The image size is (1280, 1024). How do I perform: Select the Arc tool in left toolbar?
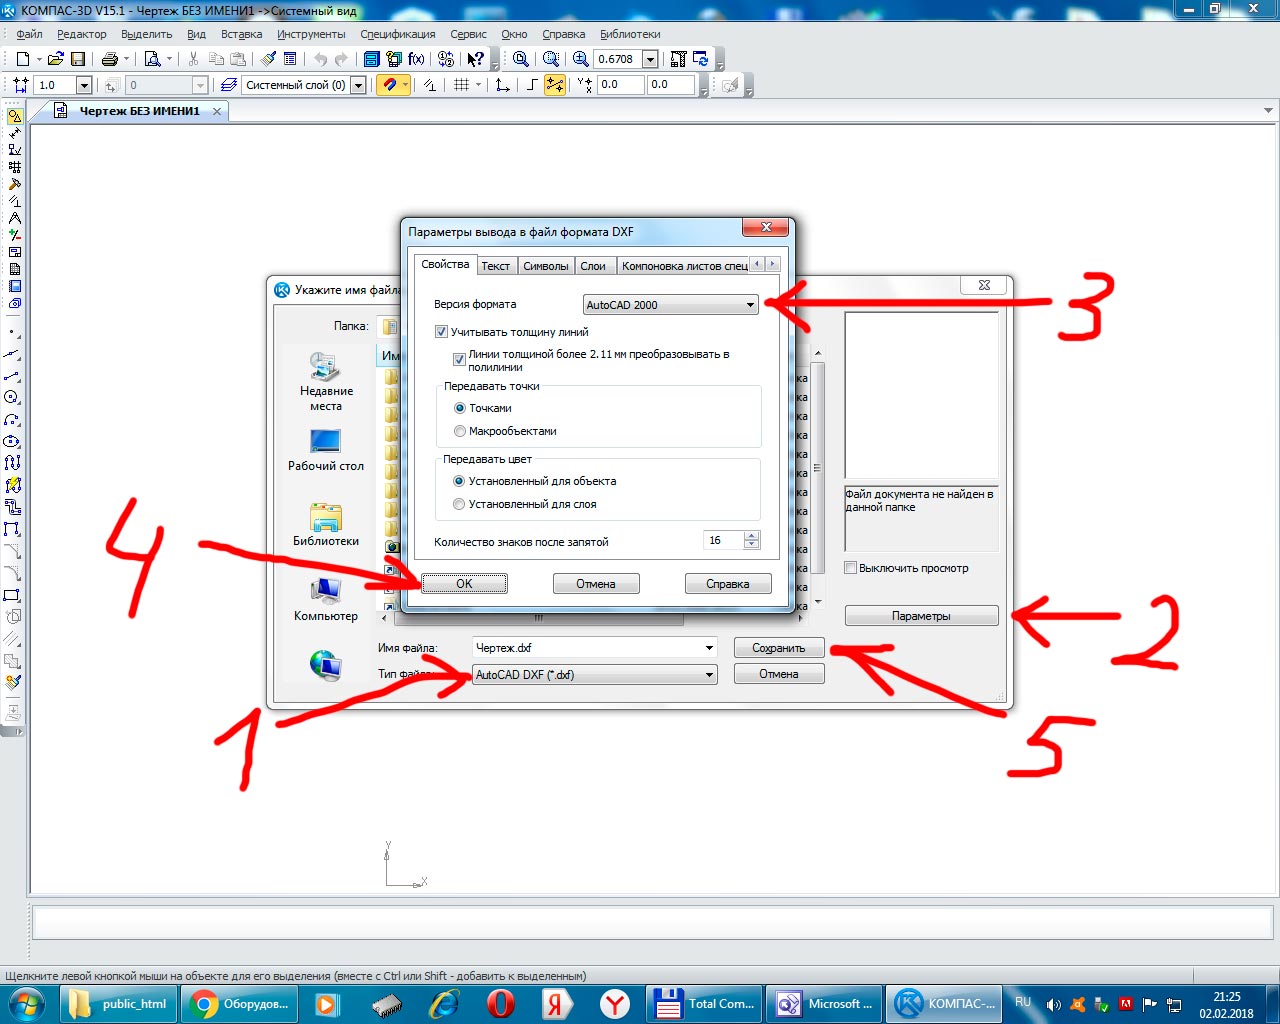tap(13, 419)
